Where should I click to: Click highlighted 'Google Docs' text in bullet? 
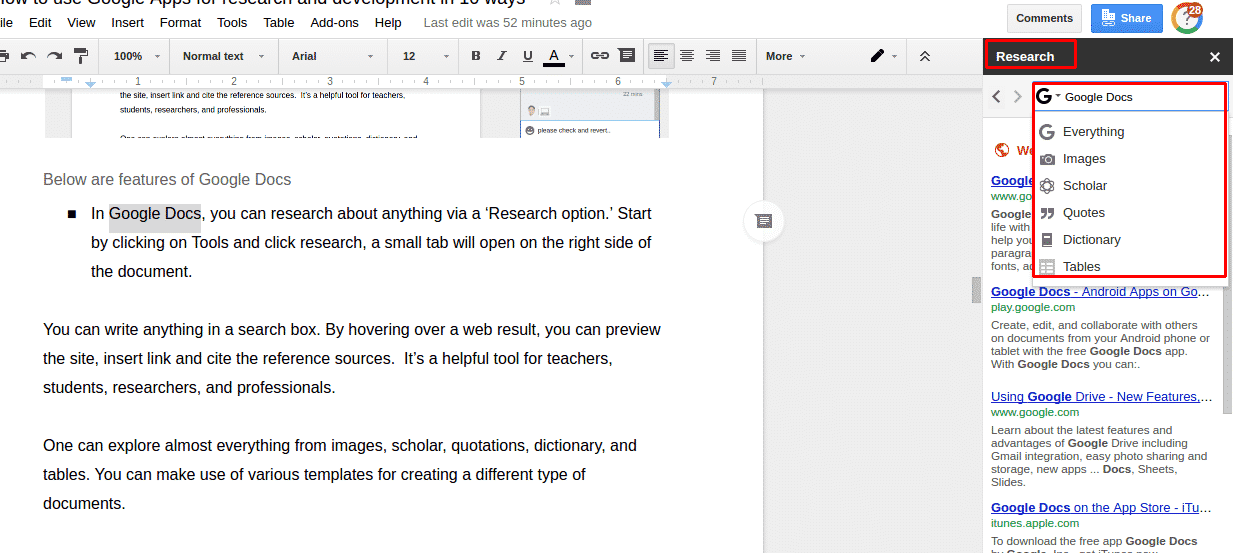[155, 213]
